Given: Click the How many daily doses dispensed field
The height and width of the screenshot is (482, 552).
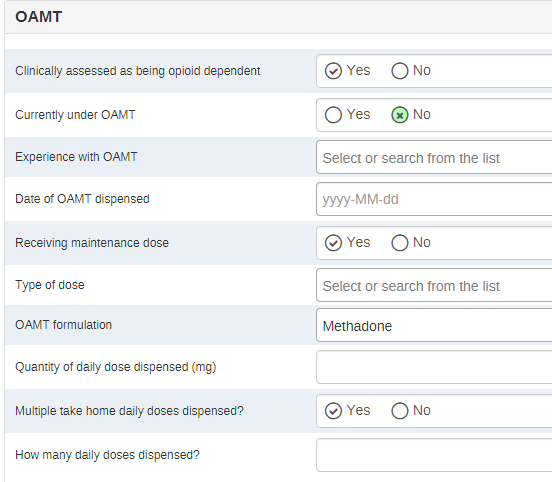Looking at the screenshot, I should pyautogui.click(x=434, y=455).
